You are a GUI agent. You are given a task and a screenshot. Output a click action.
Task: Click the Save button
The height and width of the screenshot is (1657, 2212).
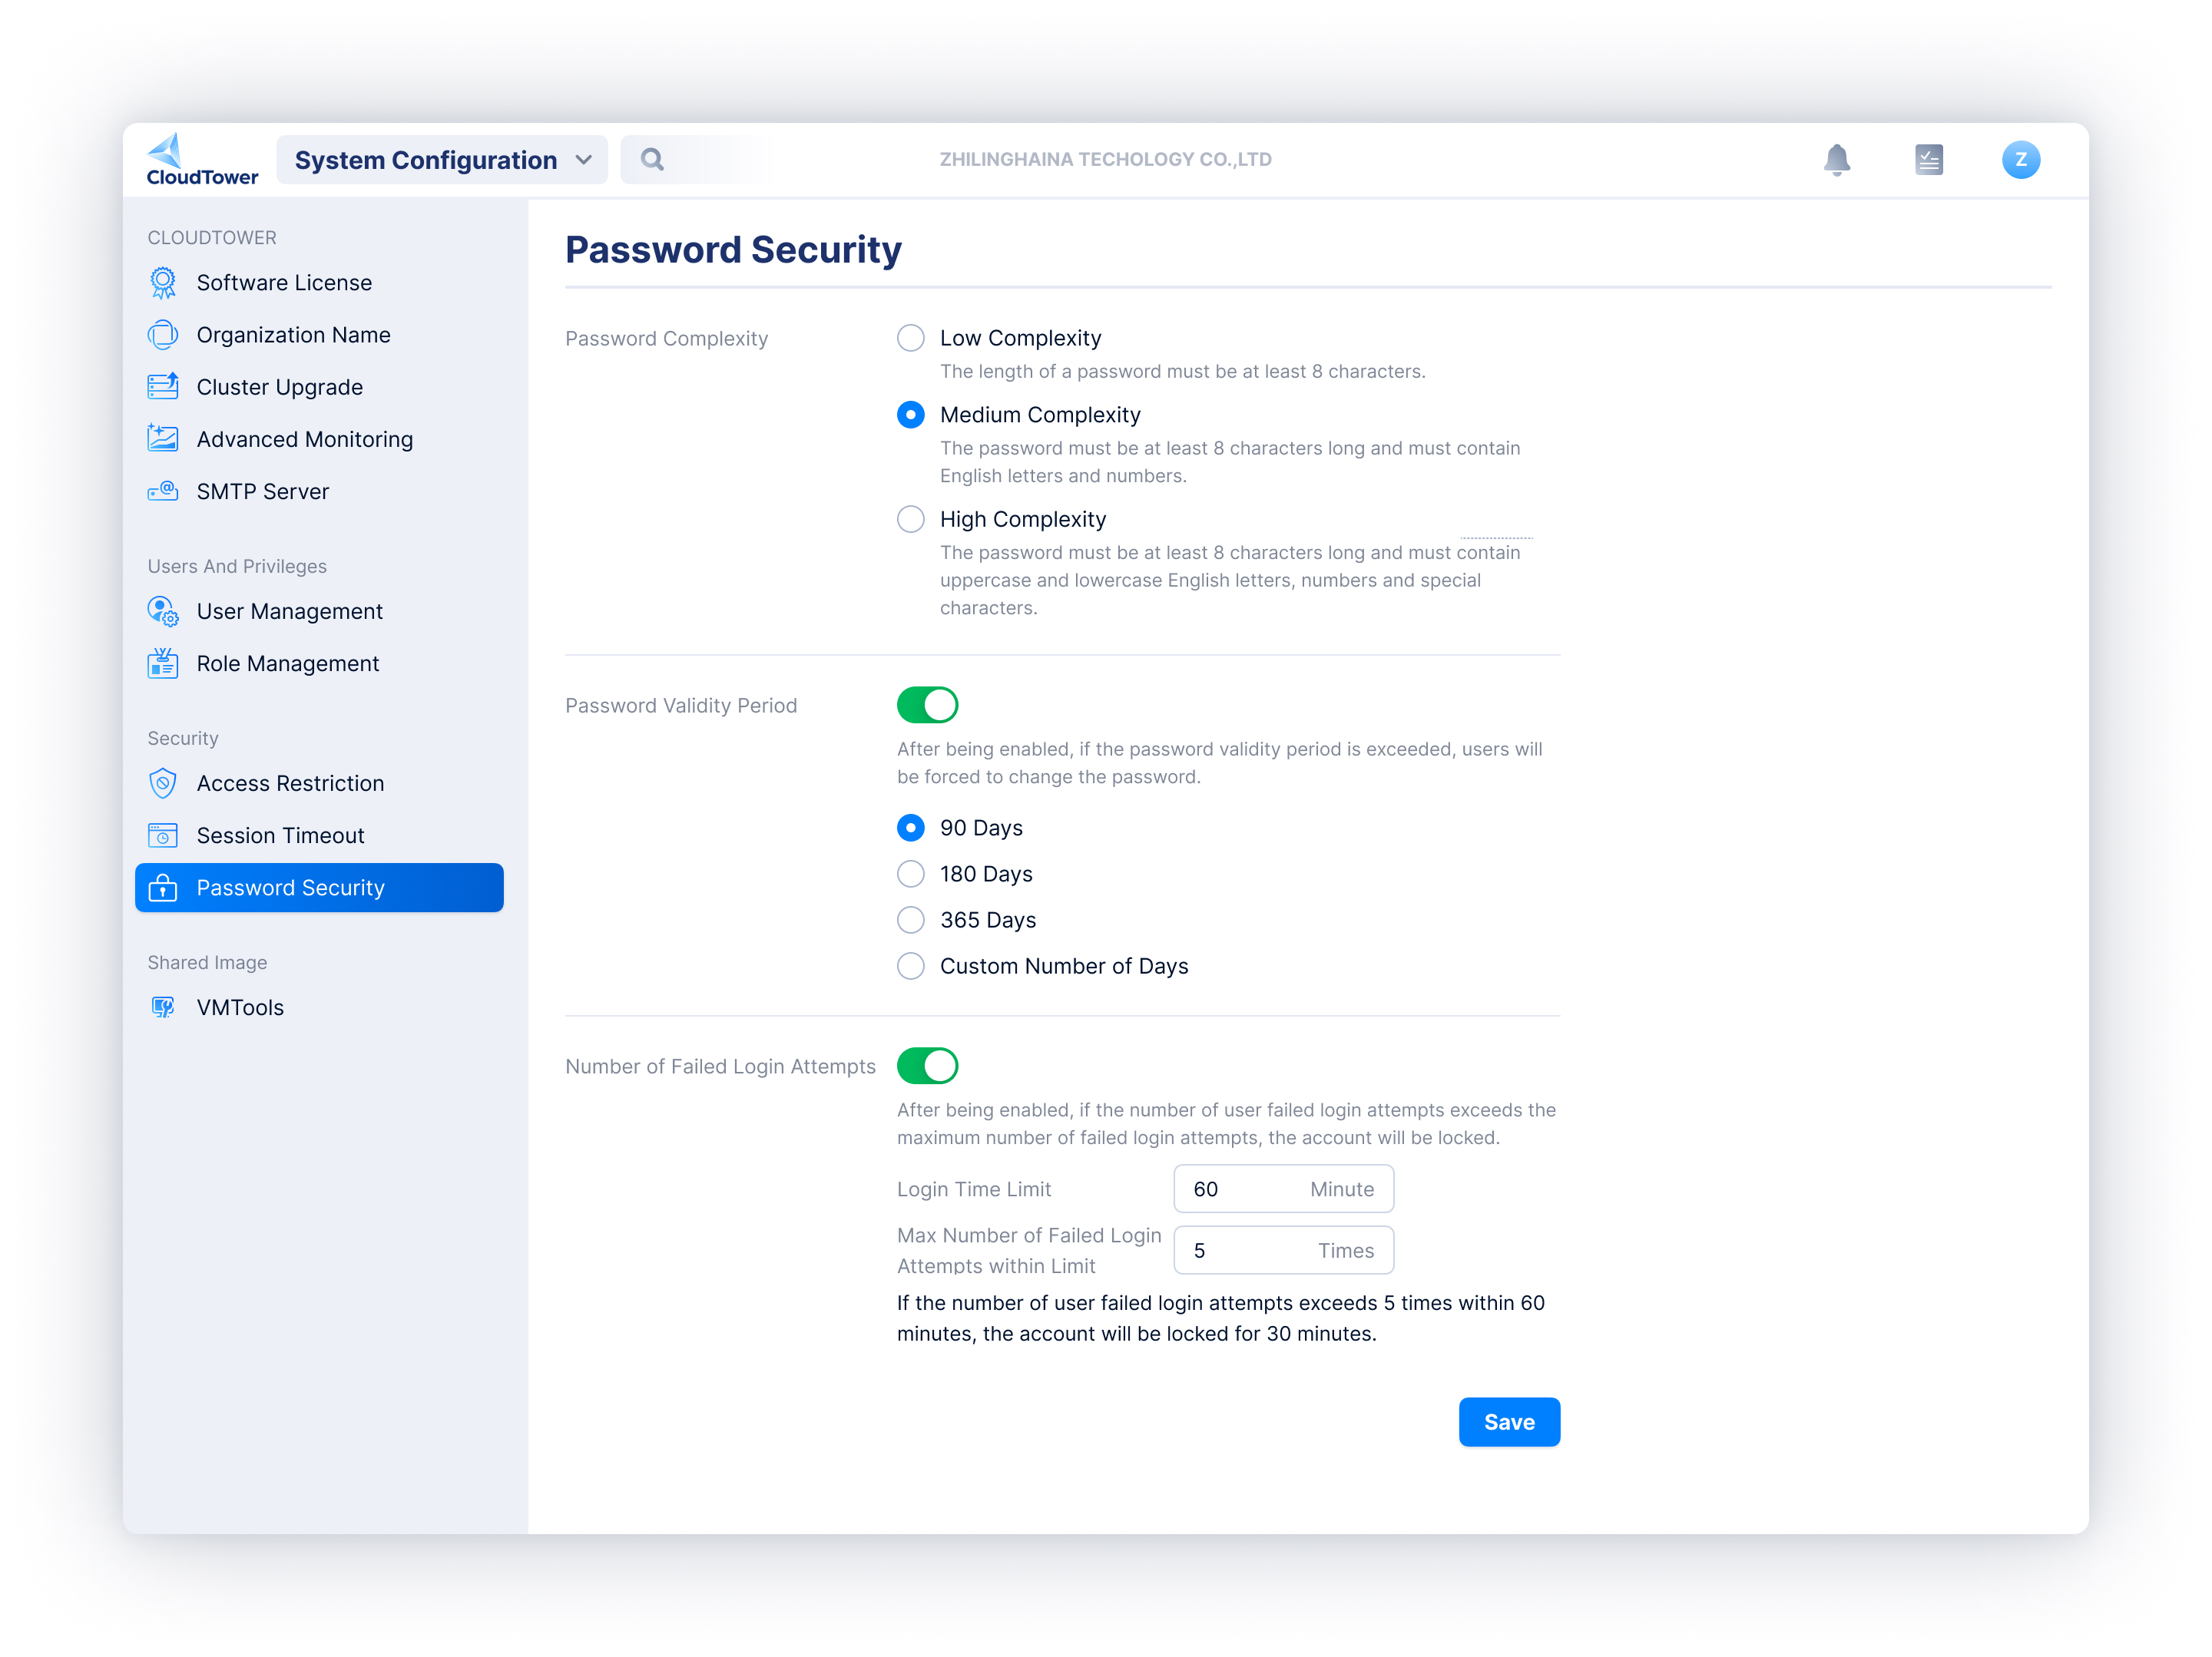[1509, 1422]
